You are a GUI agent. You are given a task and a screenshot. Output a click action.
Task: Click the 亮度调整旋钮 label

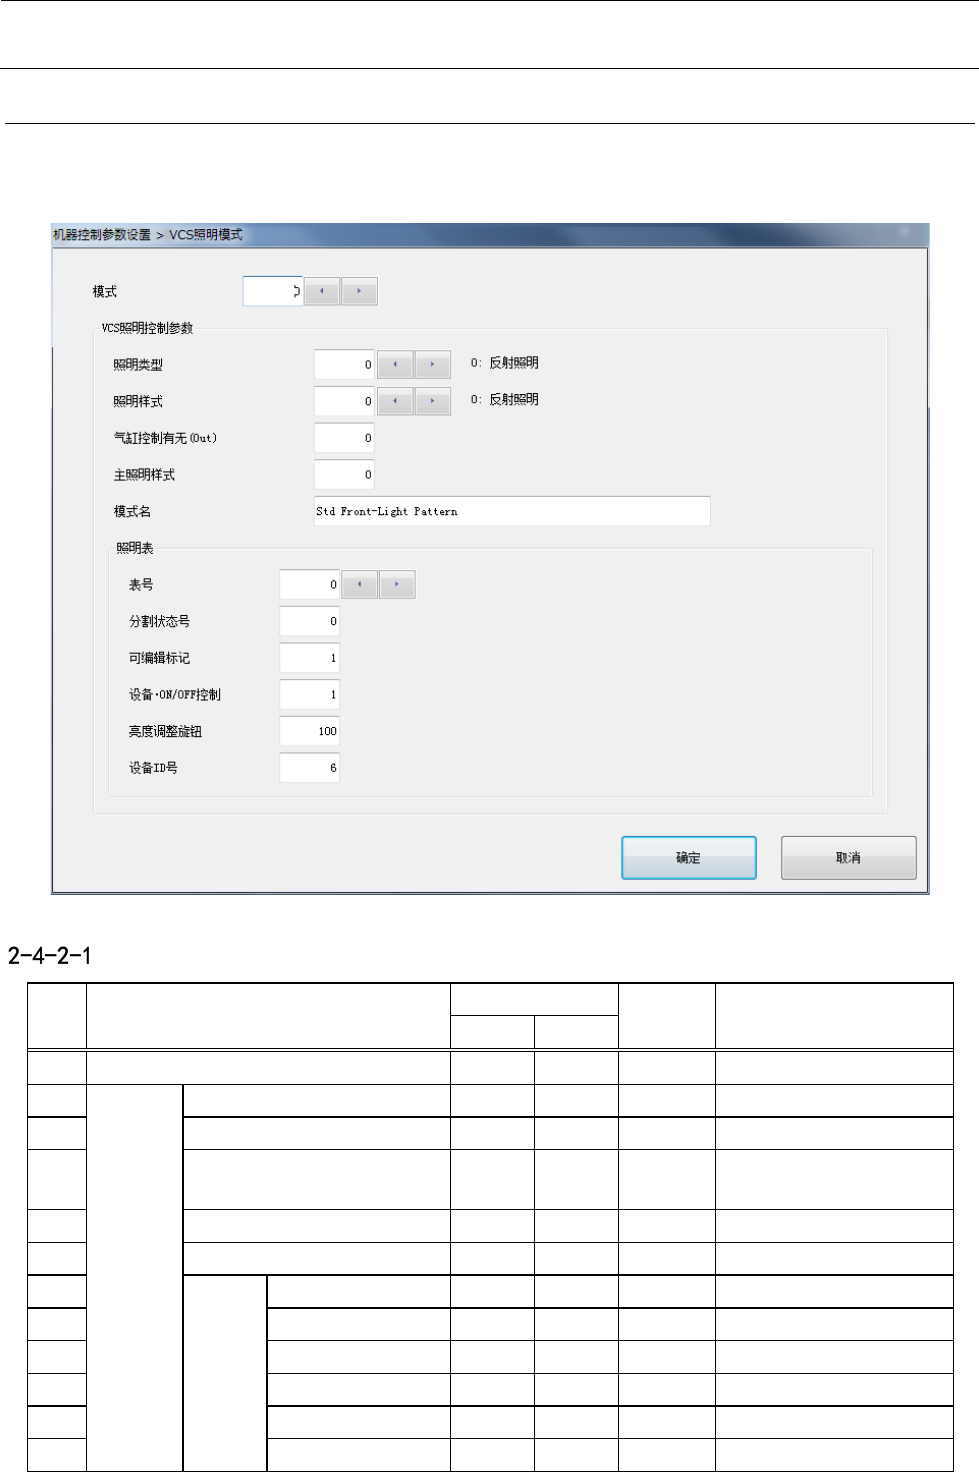pos(165,732)
